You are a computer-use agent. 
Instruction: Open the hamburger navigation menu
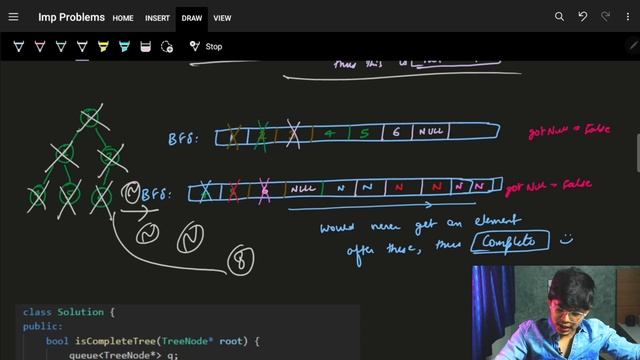[13, 17]
